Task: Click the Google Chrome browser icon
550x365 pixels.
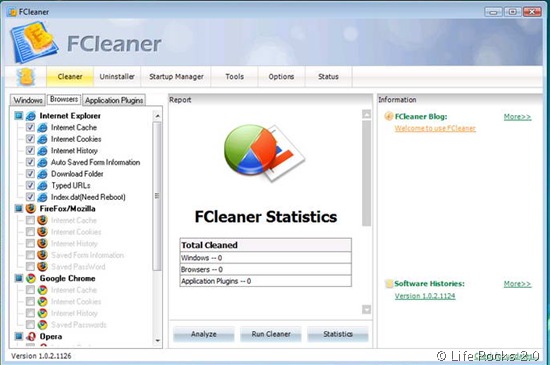Action: pos(31,278)
